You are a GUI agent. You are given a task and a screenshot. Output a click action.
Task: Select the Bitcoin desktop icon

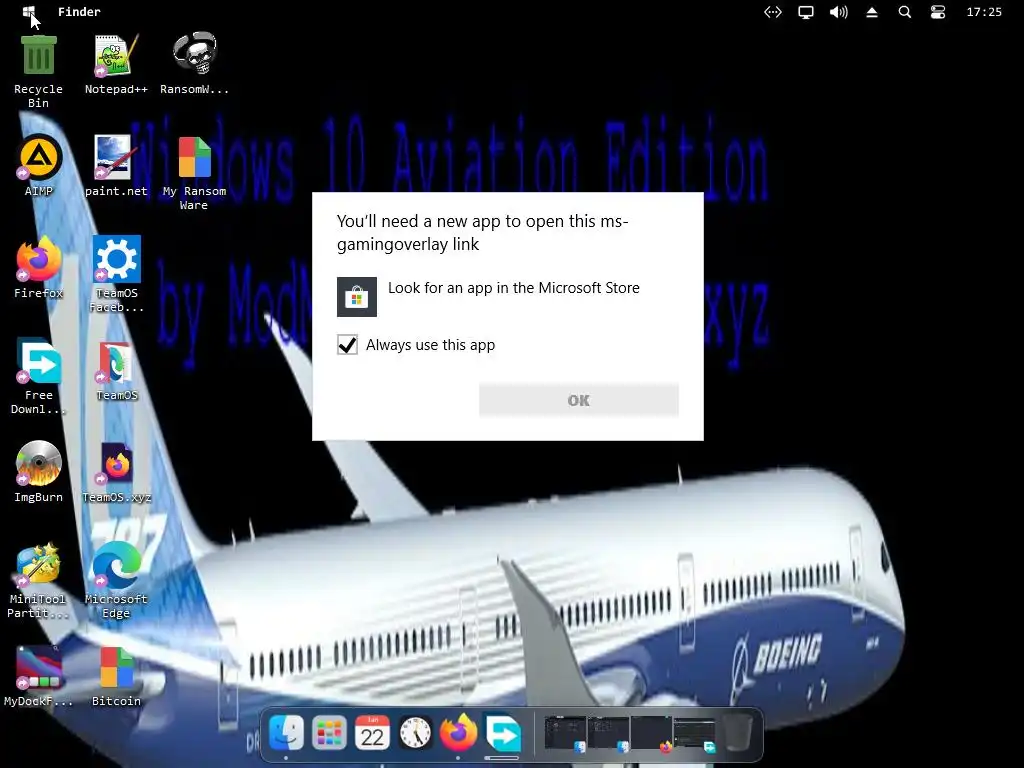tap(116, 667)
